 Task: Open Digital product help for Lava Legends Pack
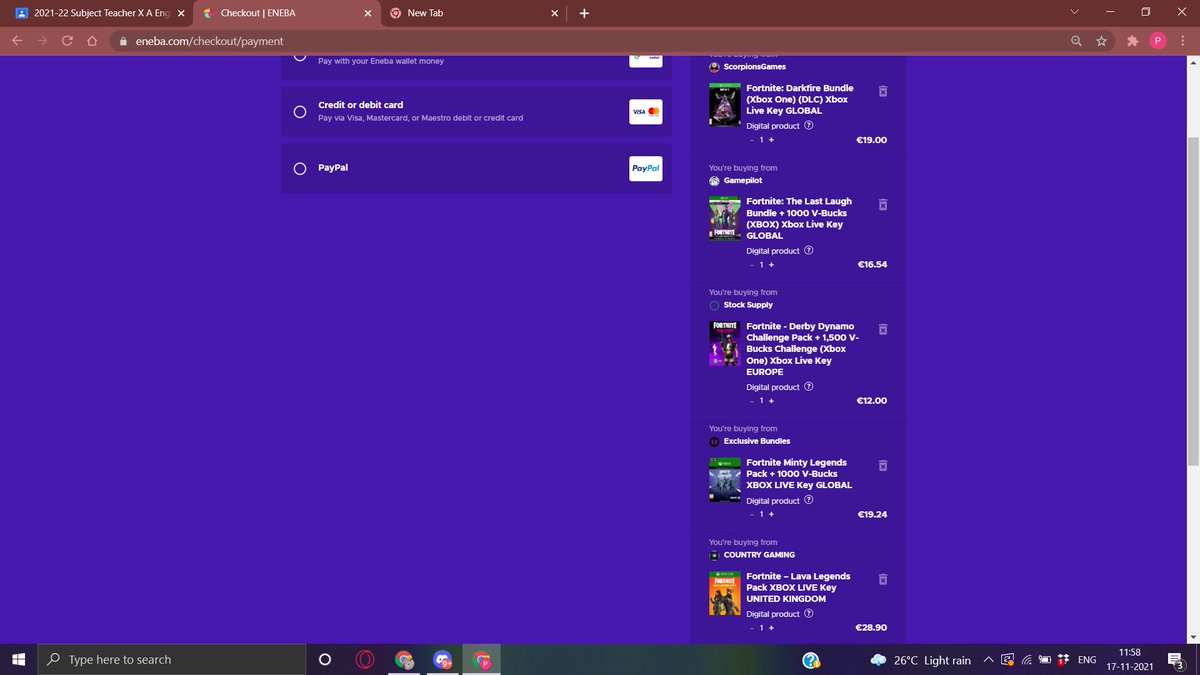point(809,614)
